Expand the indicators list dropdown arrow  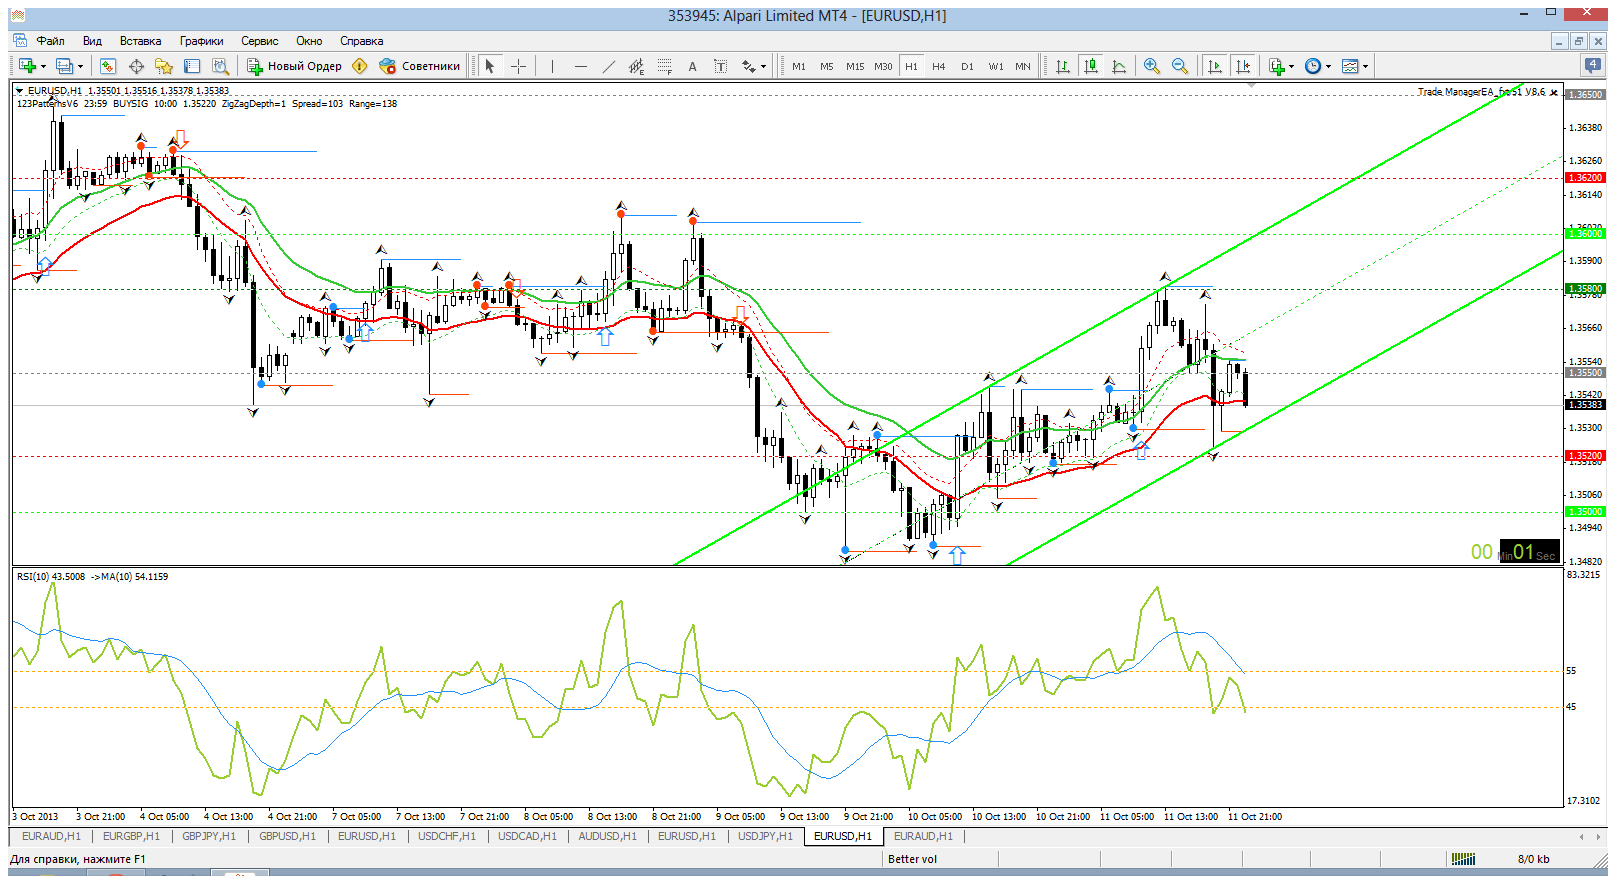[1292, 67]
